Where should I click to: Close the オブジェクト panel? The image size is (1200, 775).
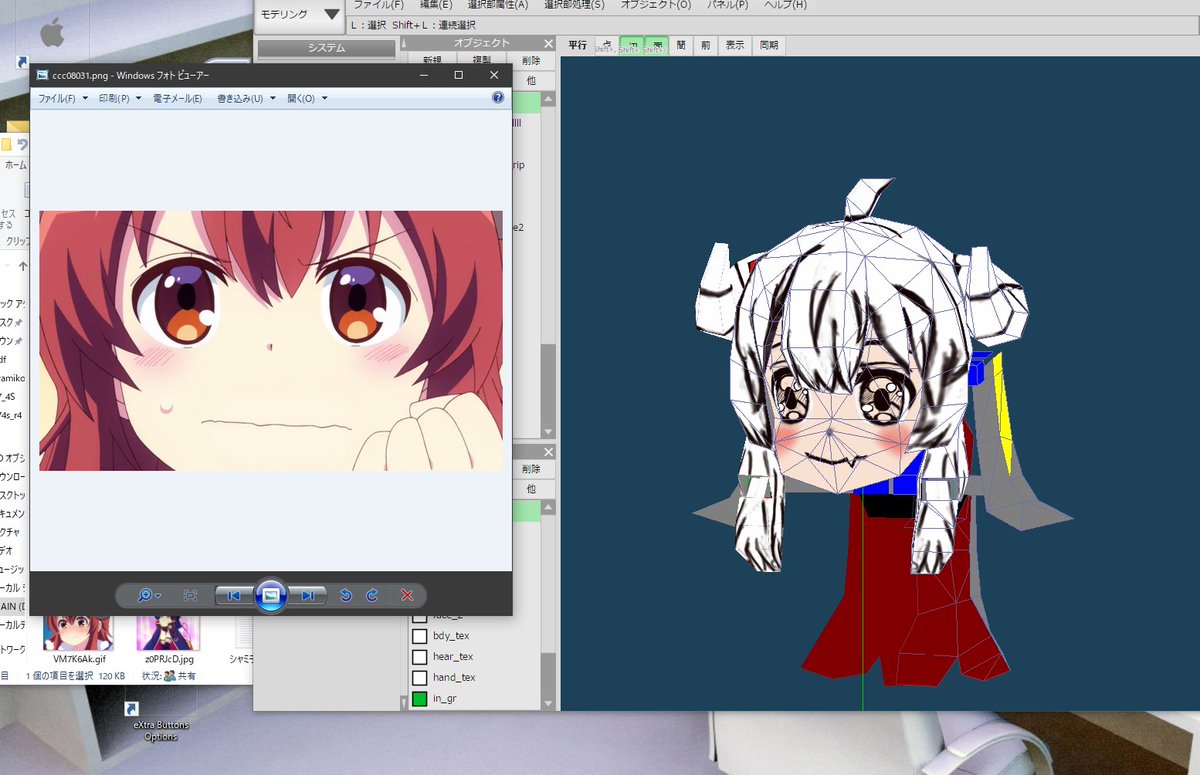548,43
